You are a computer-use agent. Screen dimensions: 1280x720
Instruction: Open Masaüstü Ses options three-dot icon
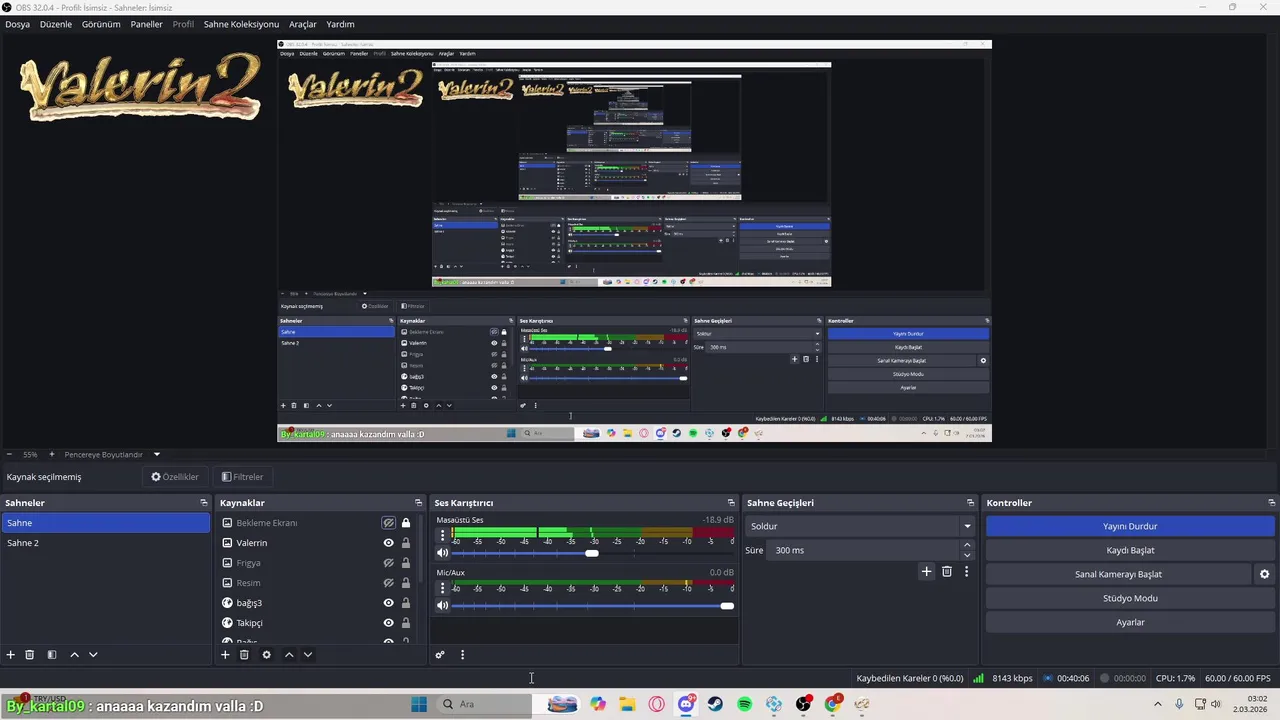(x=442, y=535)
